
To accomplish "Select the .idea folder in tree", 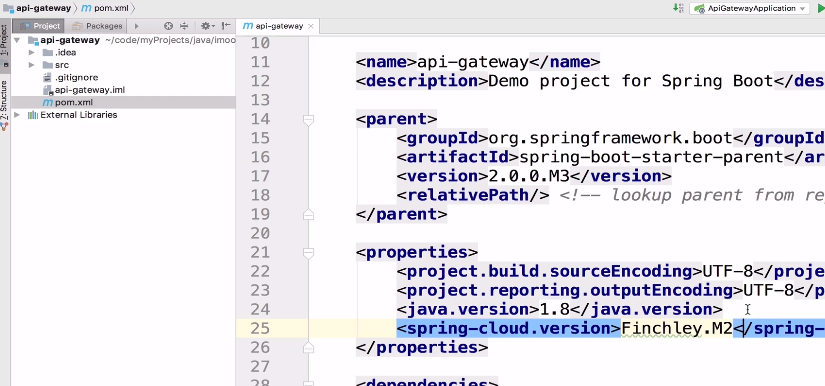I will (x=65, y=53).
